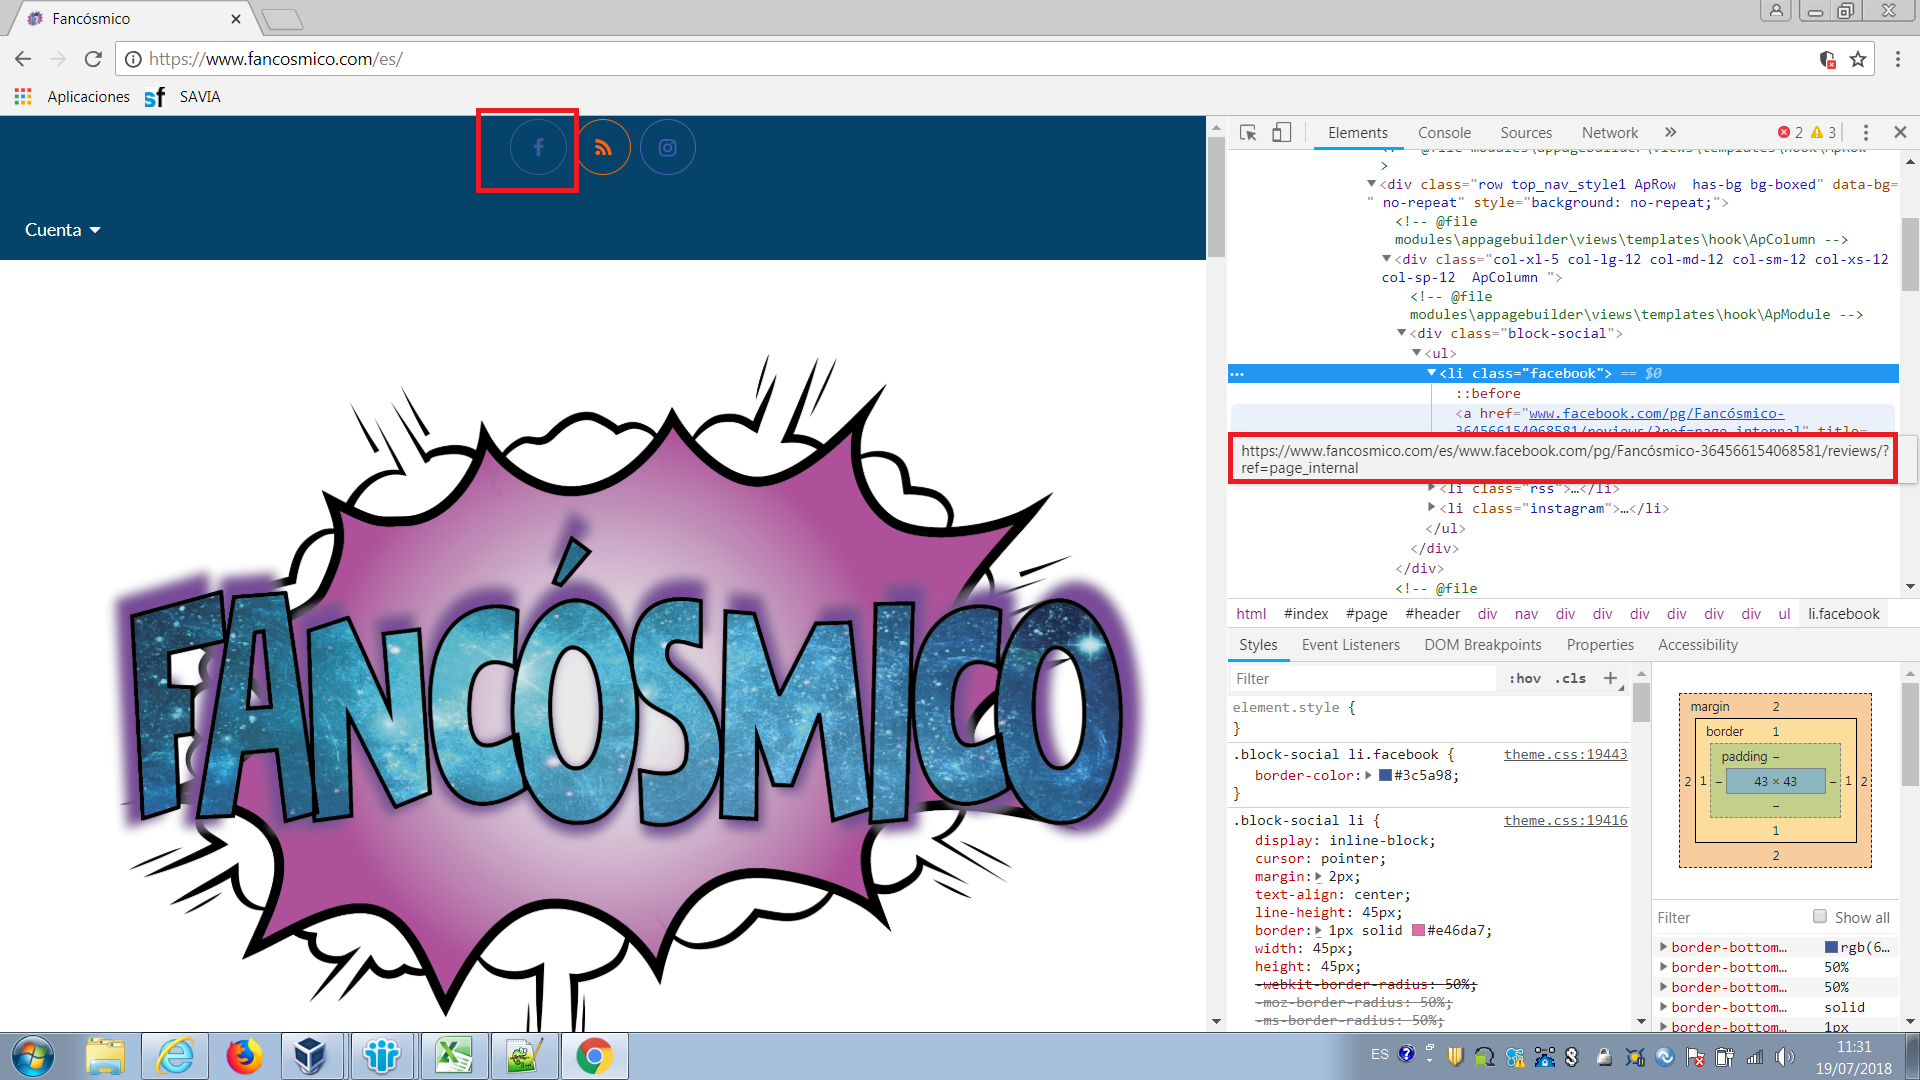This screenshot has height=1080, width=1920.
Task: Show more DevTools tabs chevron
Action: point(1670,133)
